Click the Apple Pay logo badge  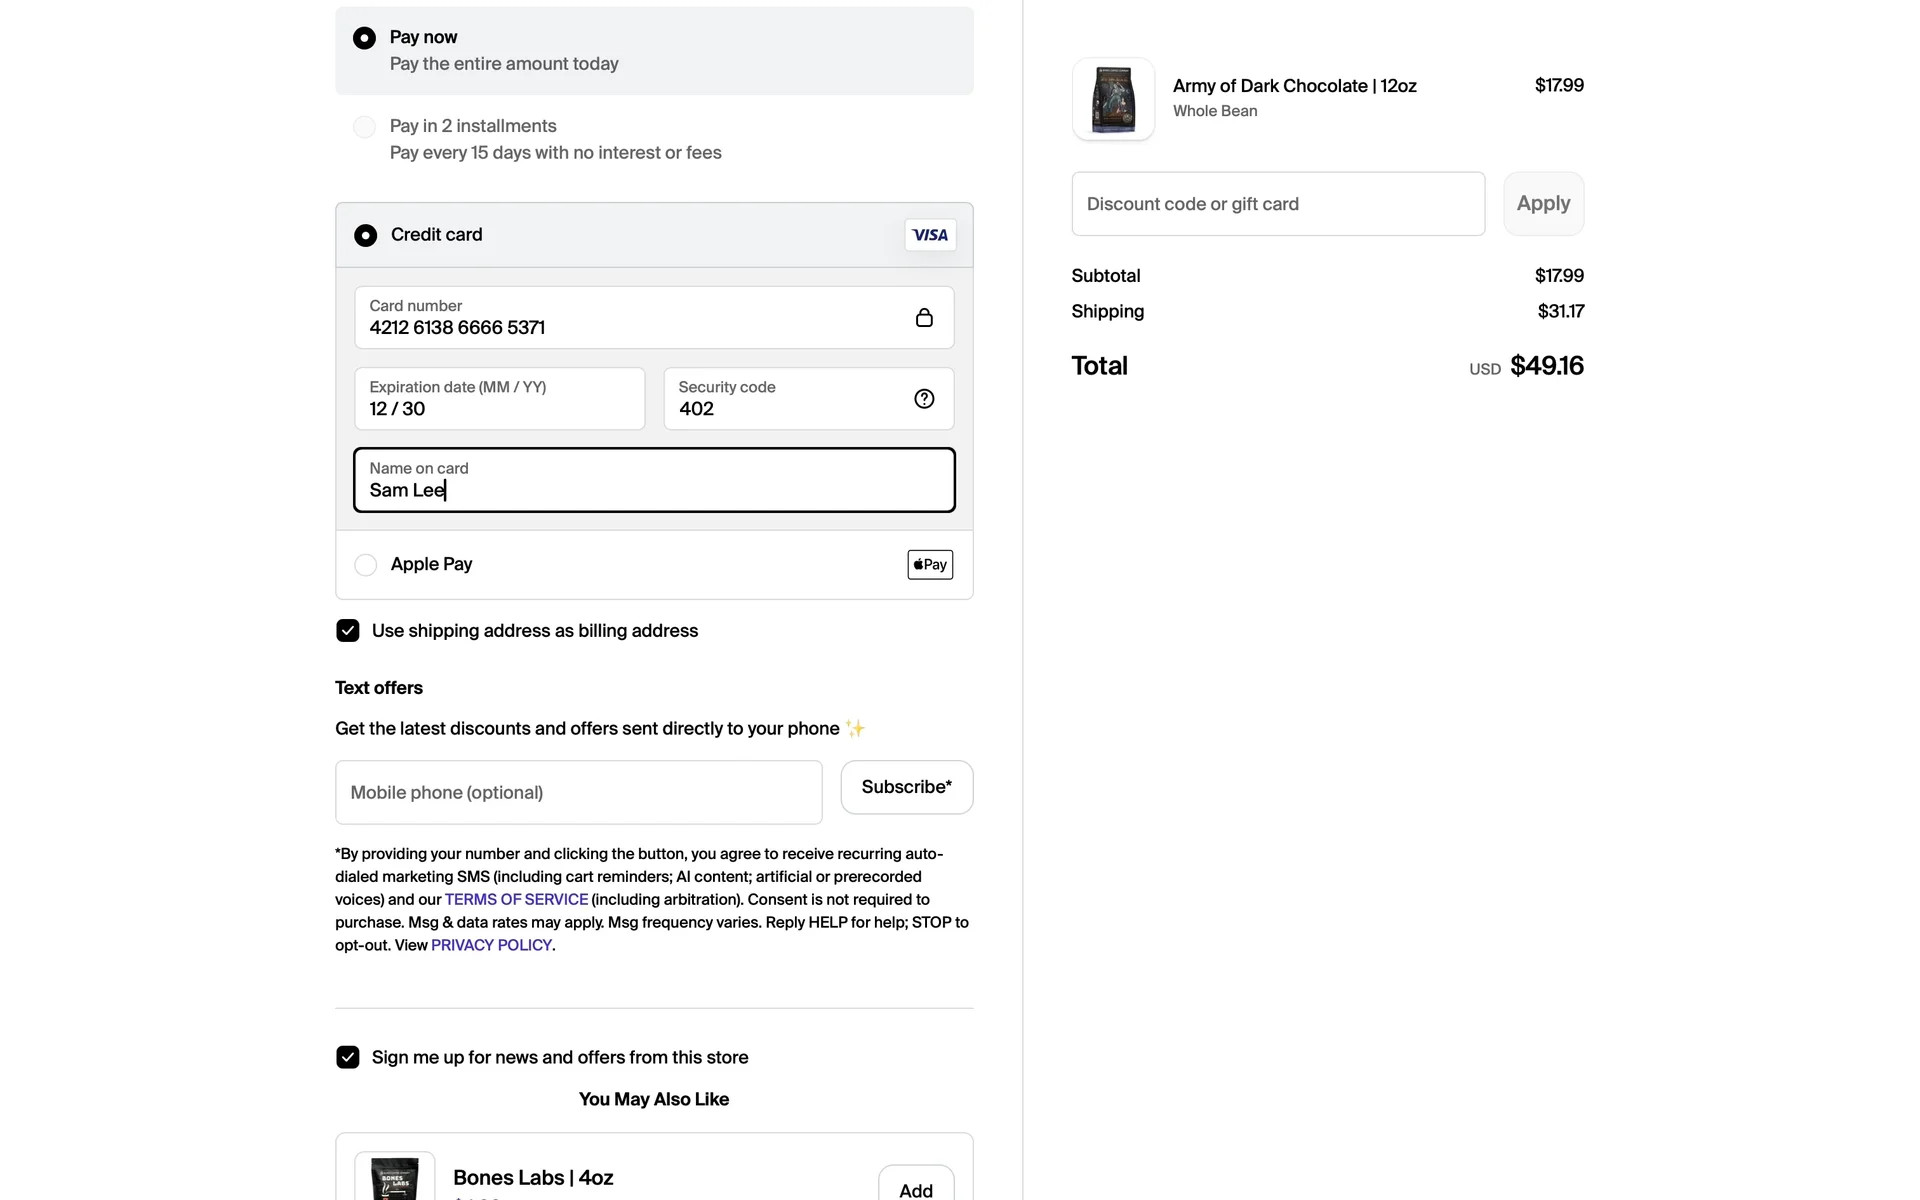pyautogui.click(x=930, y=565)
